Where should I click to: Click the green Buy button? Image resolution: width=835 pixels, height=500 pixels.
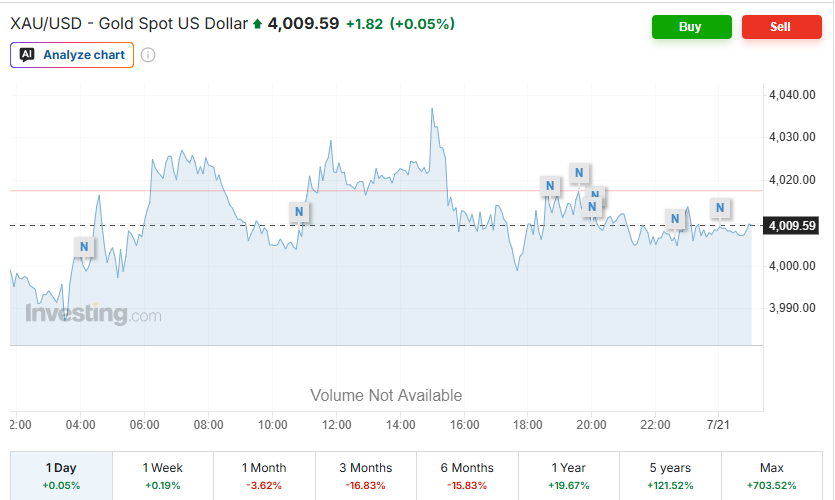692,27
